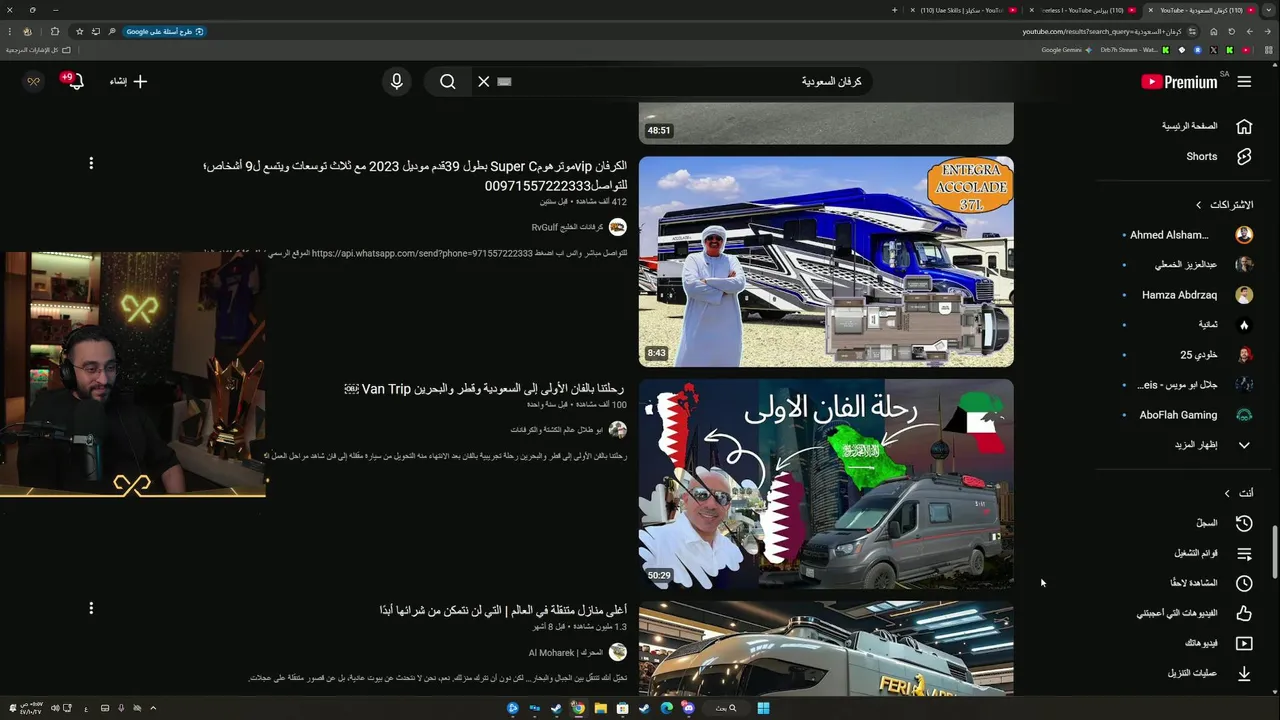Screen dimensions: 1280x720
Task: Open more options for Super C video
Action: click(91, 163)
